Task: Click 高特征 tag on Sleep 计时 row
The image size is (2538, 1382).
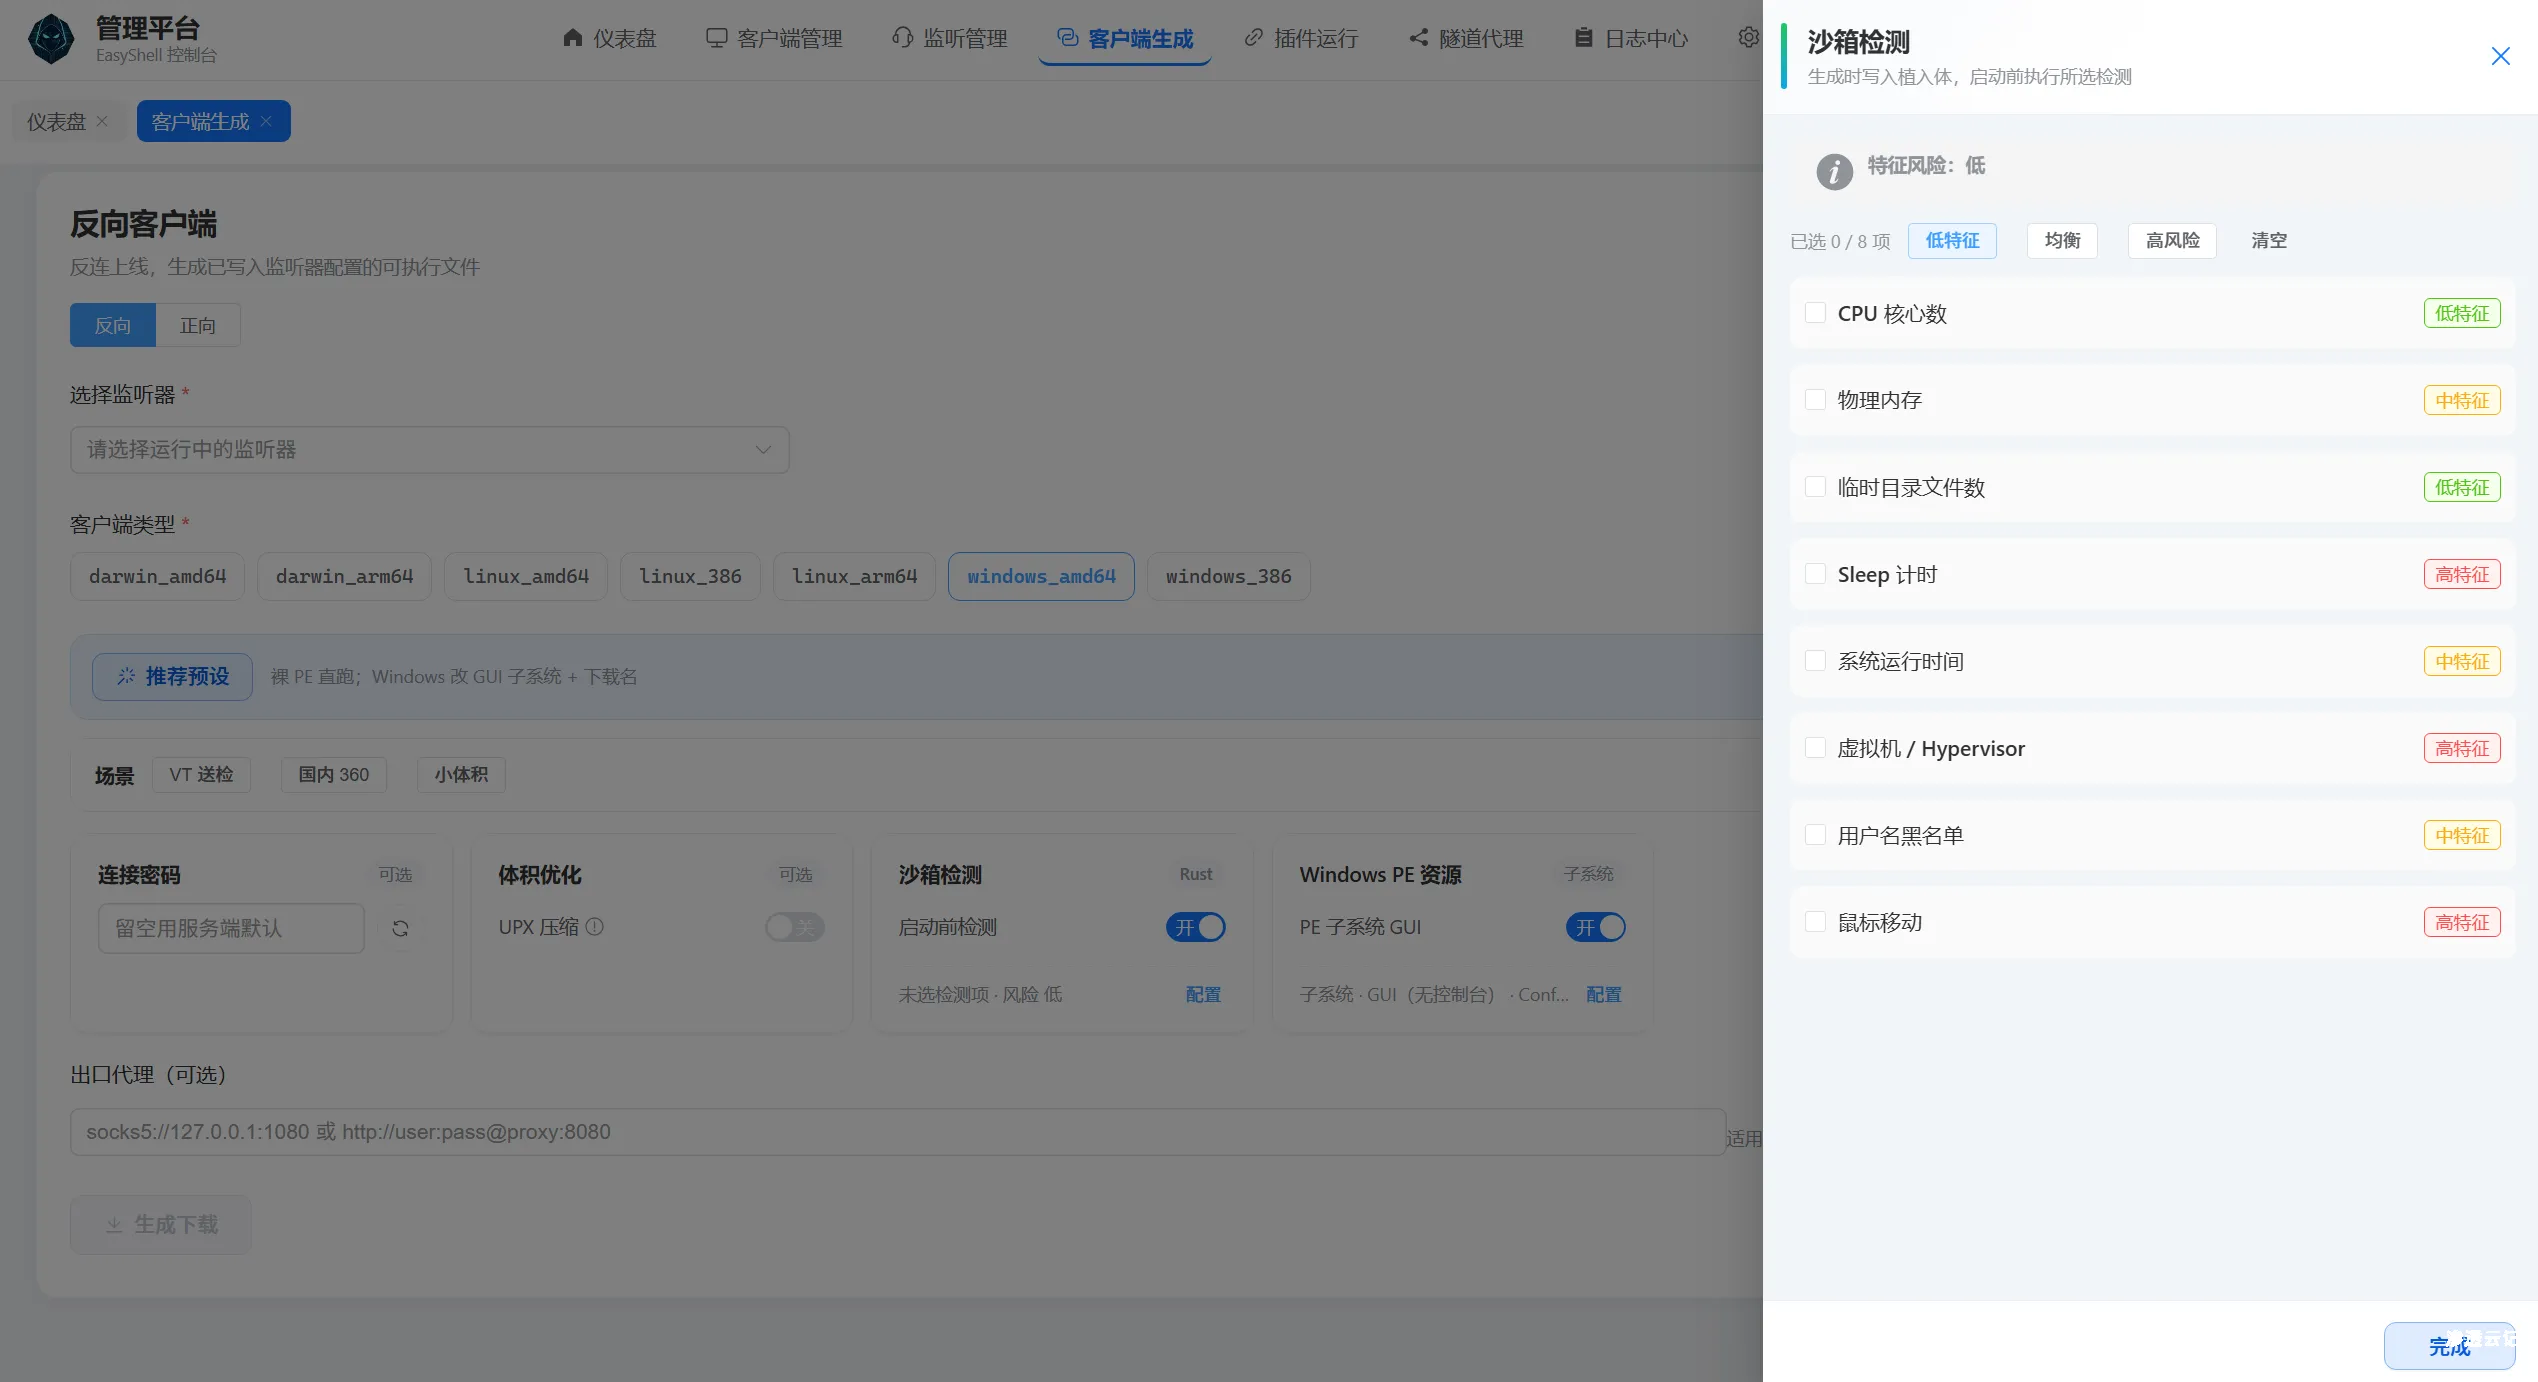Action: click(2461, 574)
